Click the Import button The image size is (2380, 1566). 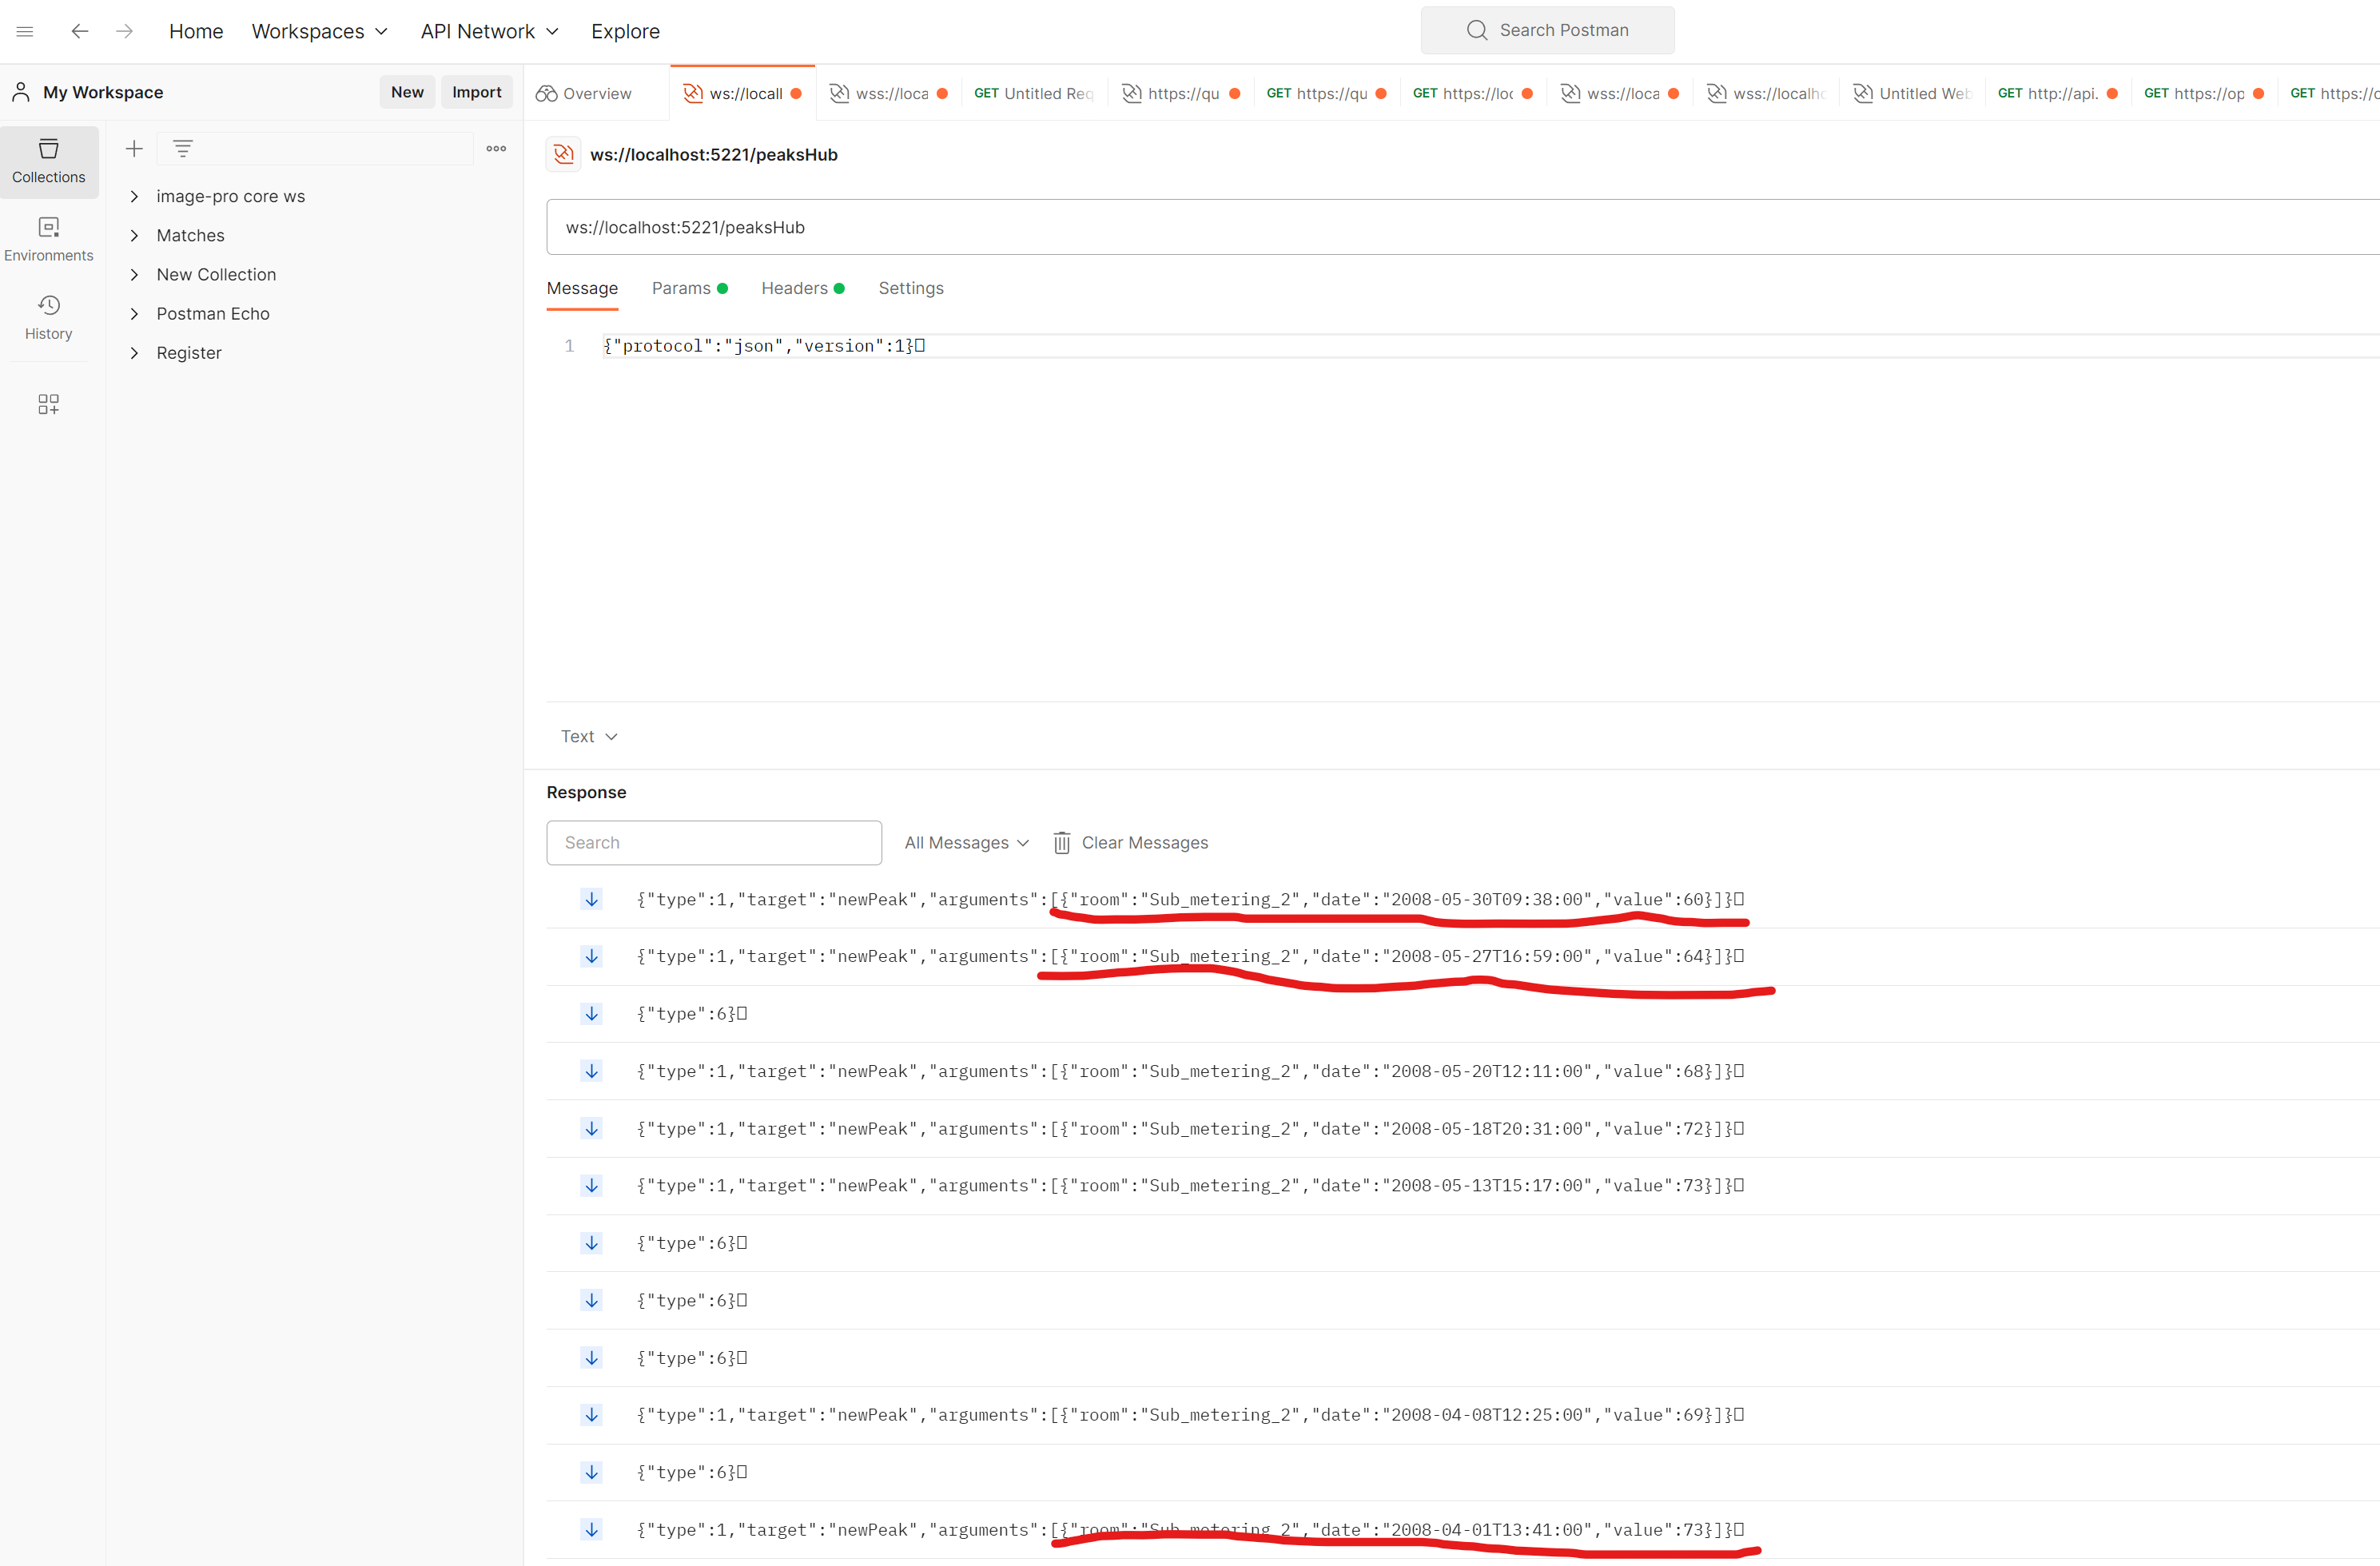coord(476,91)
